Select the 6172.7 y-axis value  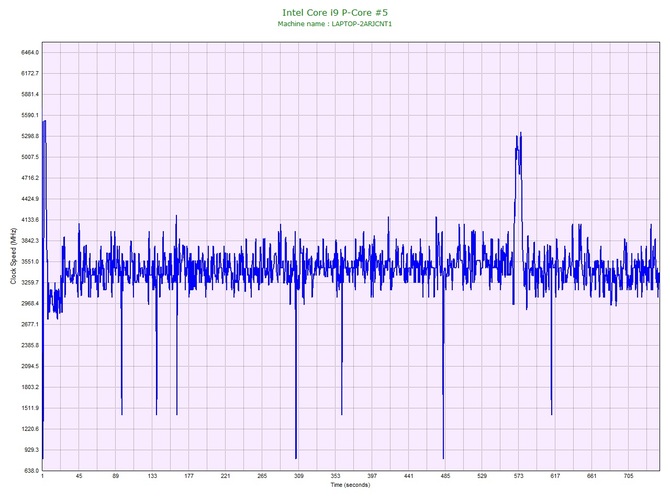click(x=30, y=73)
